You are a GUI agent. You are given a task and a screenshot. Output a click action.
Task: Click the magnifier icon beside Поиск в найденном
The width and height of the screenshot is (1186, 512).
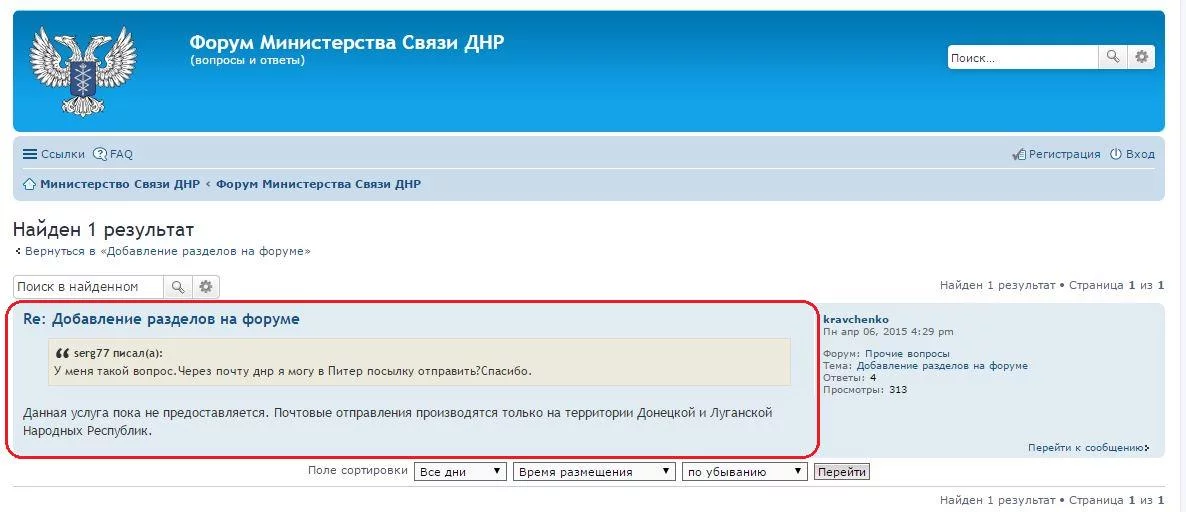click(x=178, y=287)
